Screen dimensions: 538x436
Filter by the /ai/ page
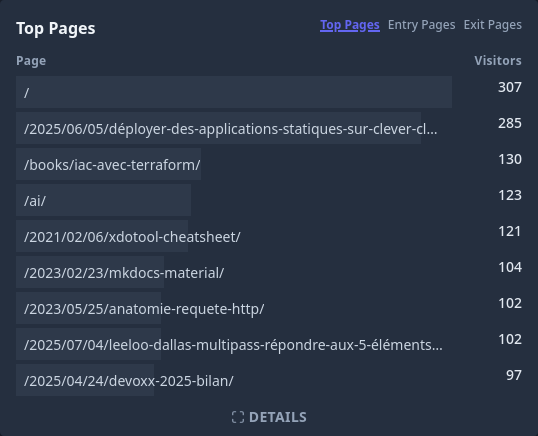point(35,201)
